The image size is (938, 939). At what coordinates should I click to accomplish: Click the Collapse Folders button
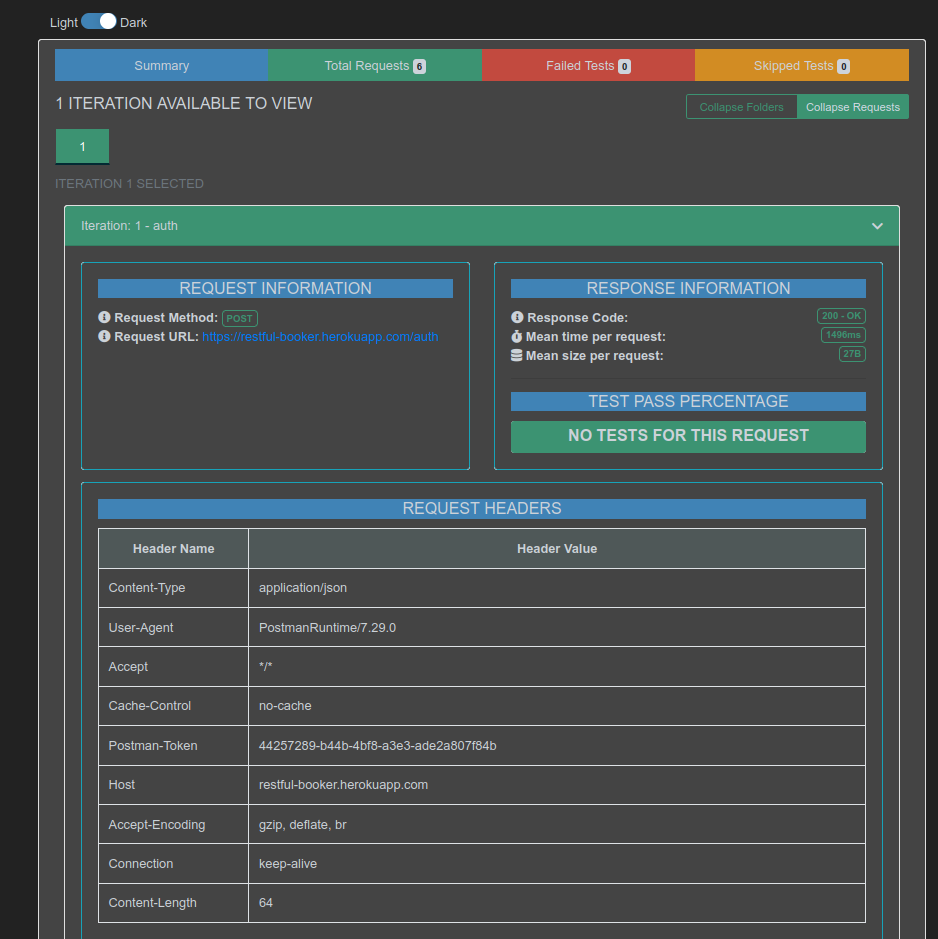[741, 107]
